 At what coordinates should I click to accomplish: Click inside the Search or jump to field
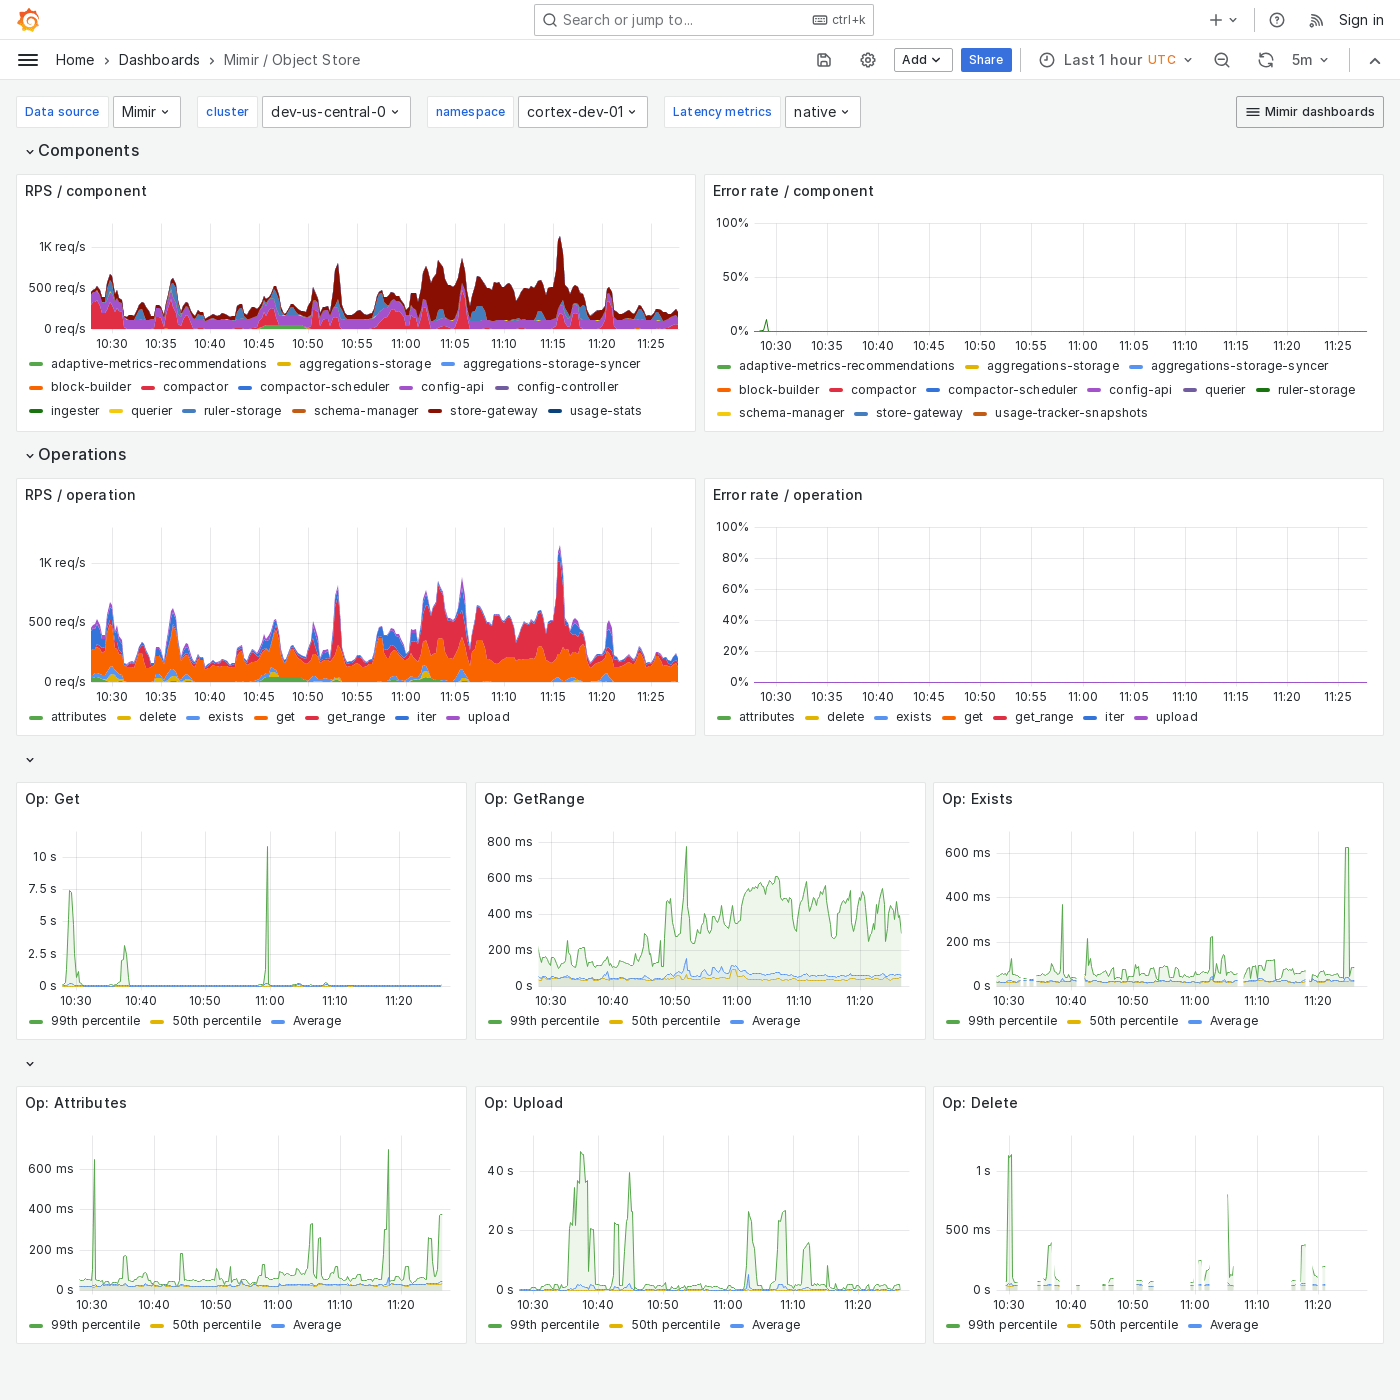[x=704, y=20]
